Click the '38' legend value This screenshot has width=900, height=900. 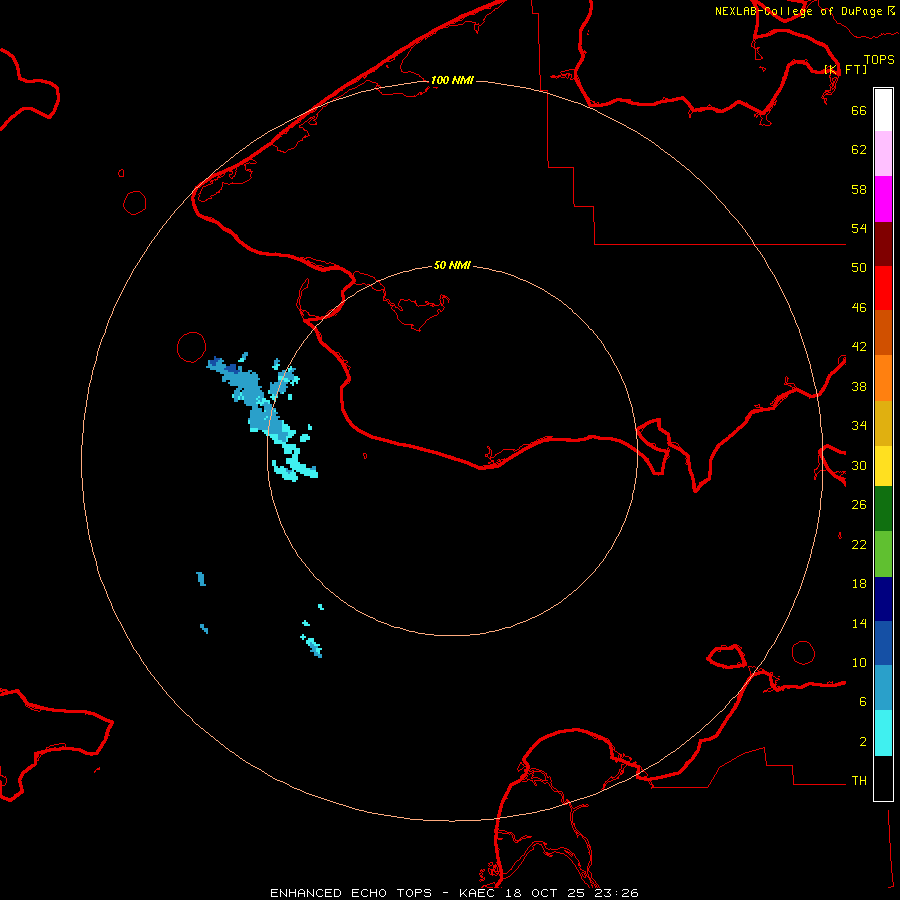859,387
